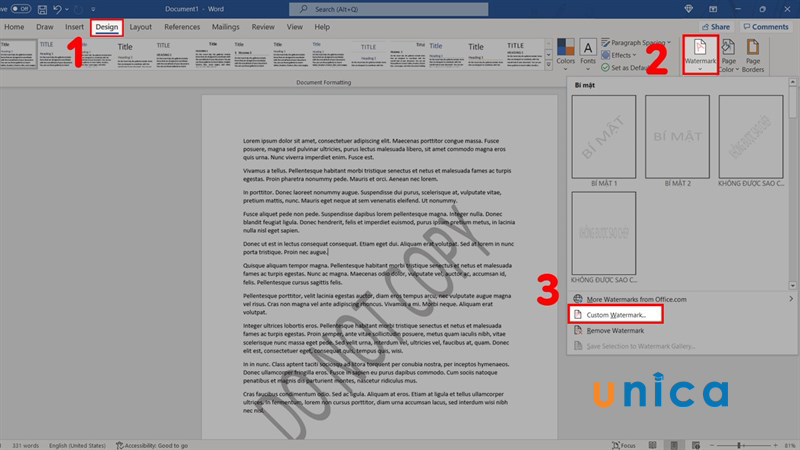This screenshot has height=450, width=800.
Task: Open the Draw tab
Action: 44,27
